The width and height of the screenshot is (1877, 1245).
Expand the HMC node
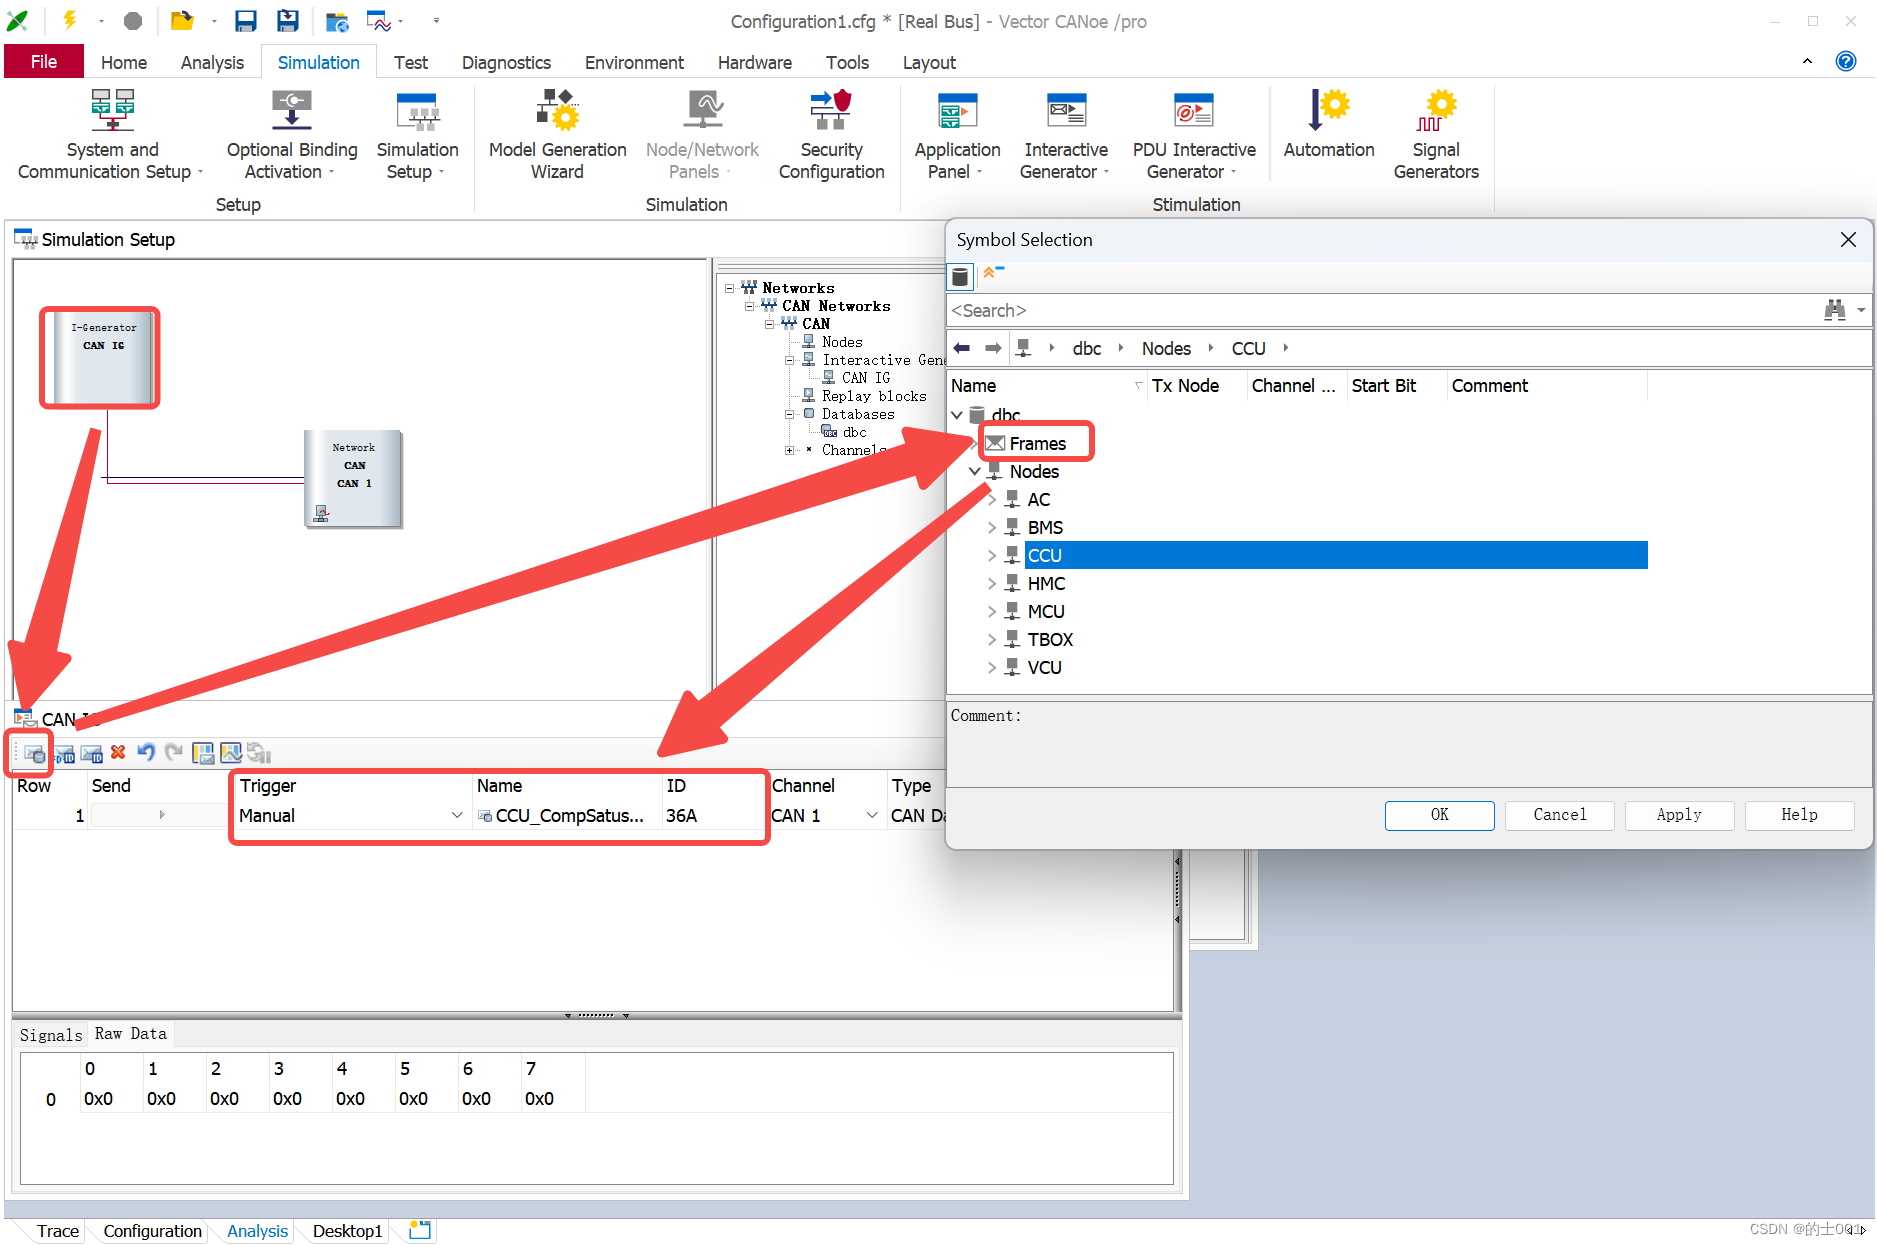[x=992, y=583]
